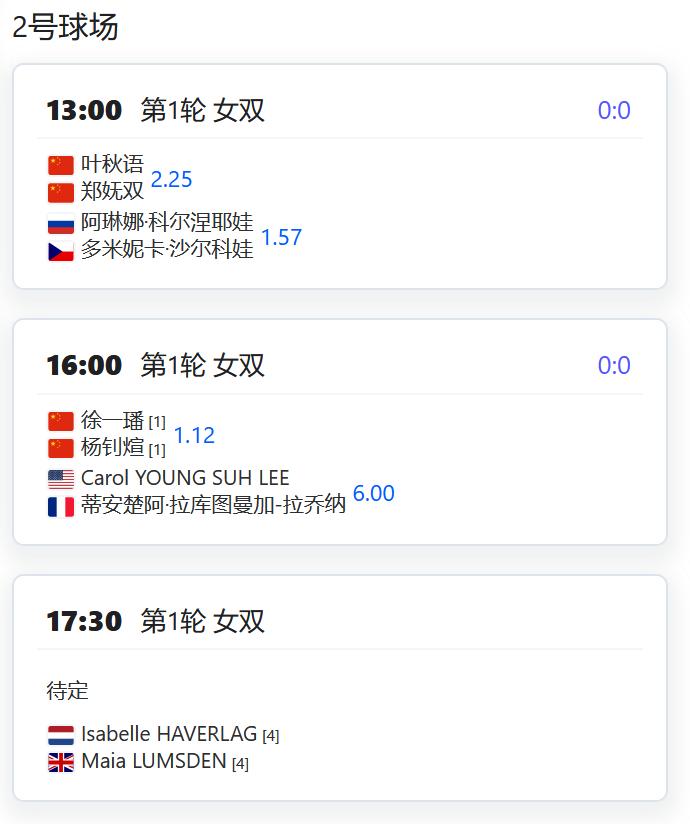Open player Maia LUMSDEN profile
690x824 pixels.
tap(154, 761)
